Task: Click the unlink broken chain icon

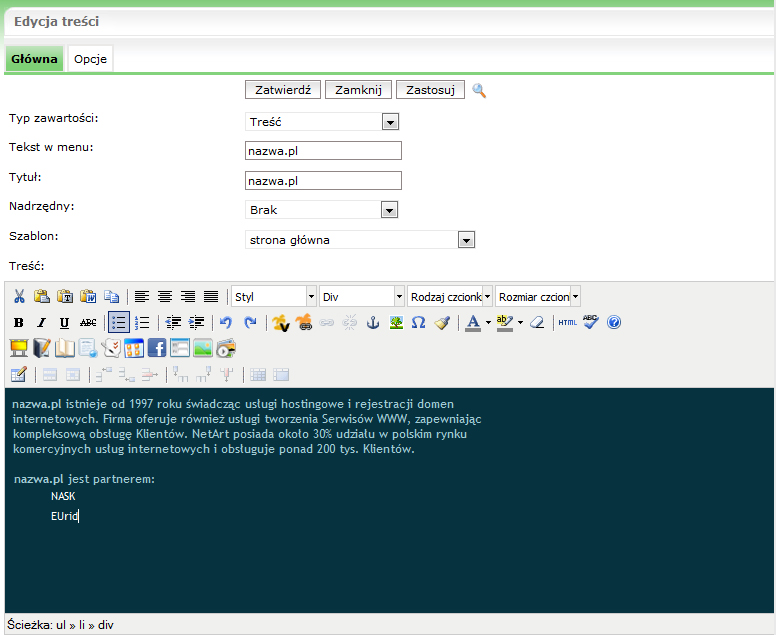Action: (x=349, y=323)
